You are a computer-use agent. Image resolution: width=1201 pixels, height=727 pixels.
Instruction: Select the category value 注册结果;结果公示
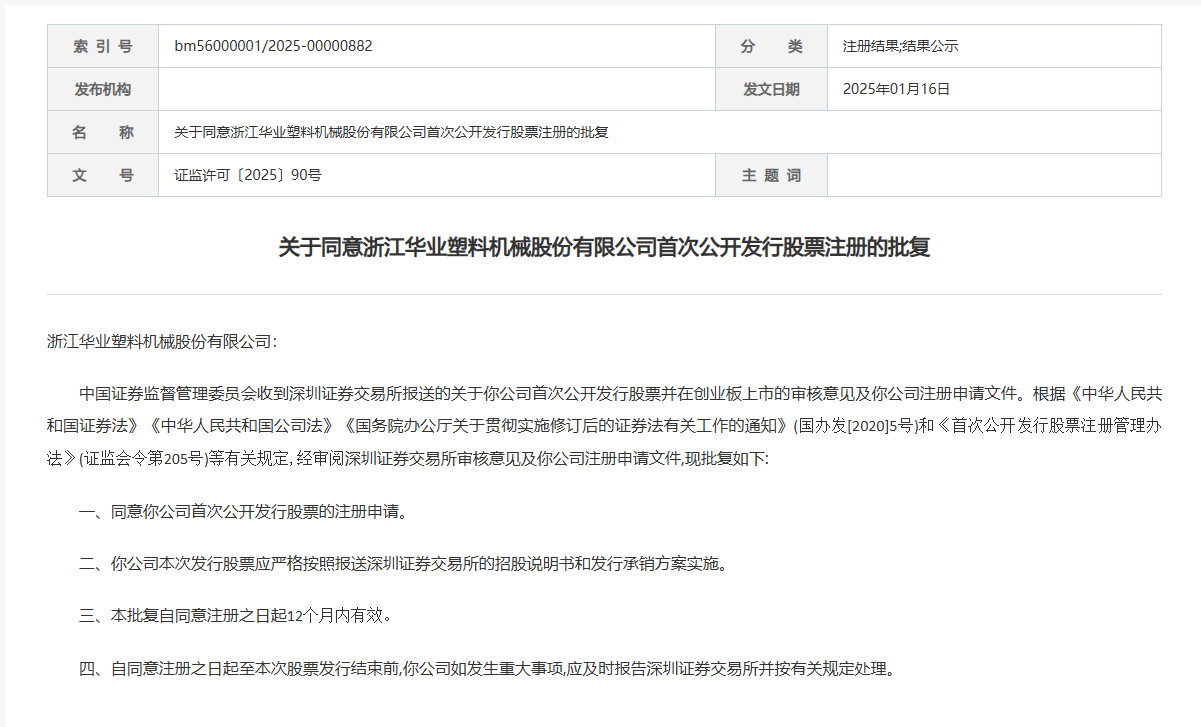(x=901, y=46)
